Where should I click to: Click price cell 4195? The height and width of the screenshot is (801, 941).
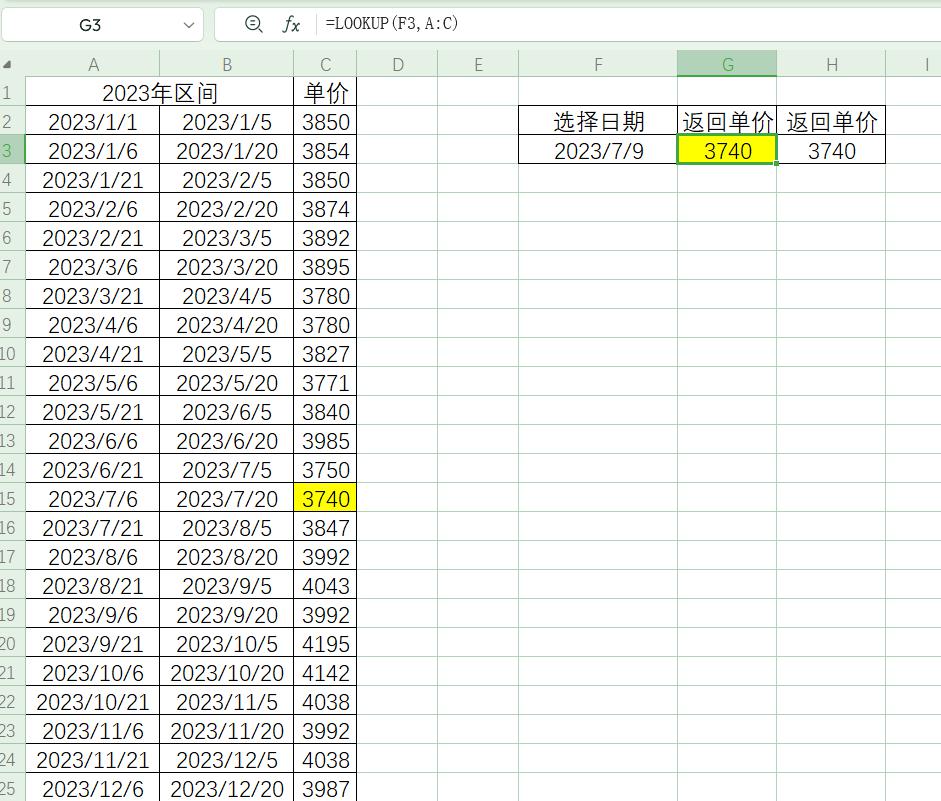[325, 643]
